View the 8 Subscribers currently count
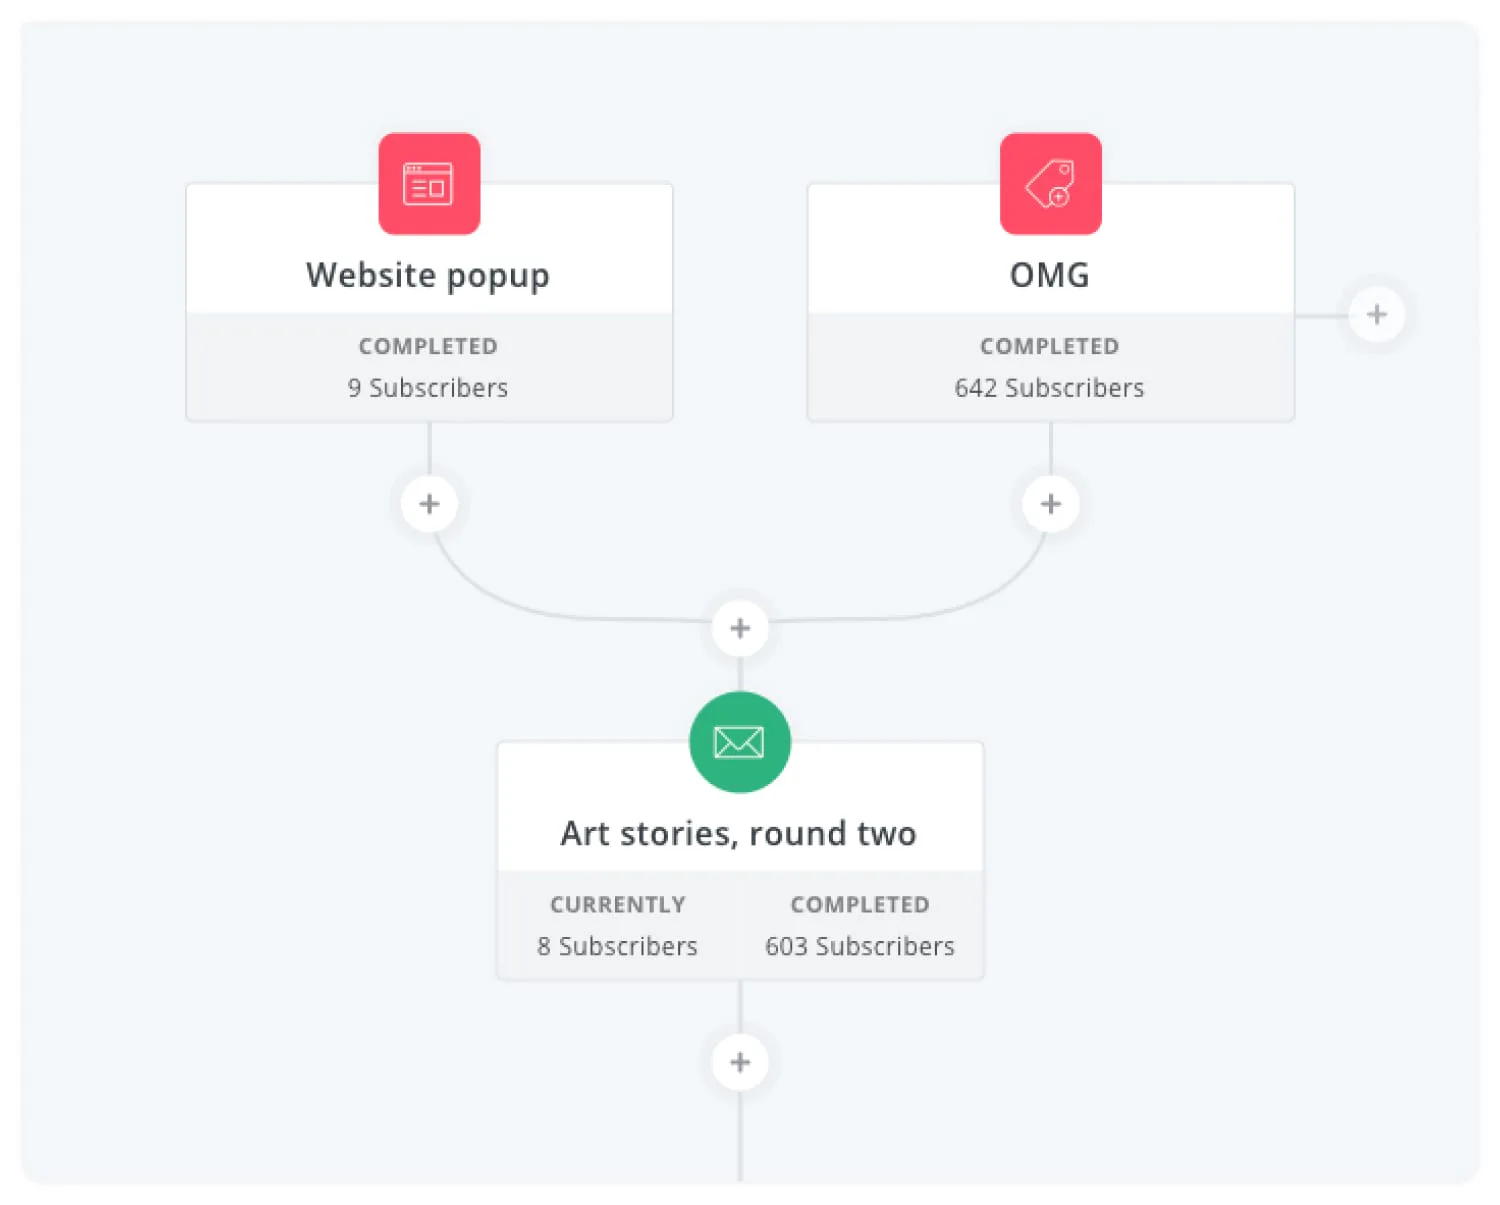The width and height of the screenshot is (1500, 1205). click(617, 946)
